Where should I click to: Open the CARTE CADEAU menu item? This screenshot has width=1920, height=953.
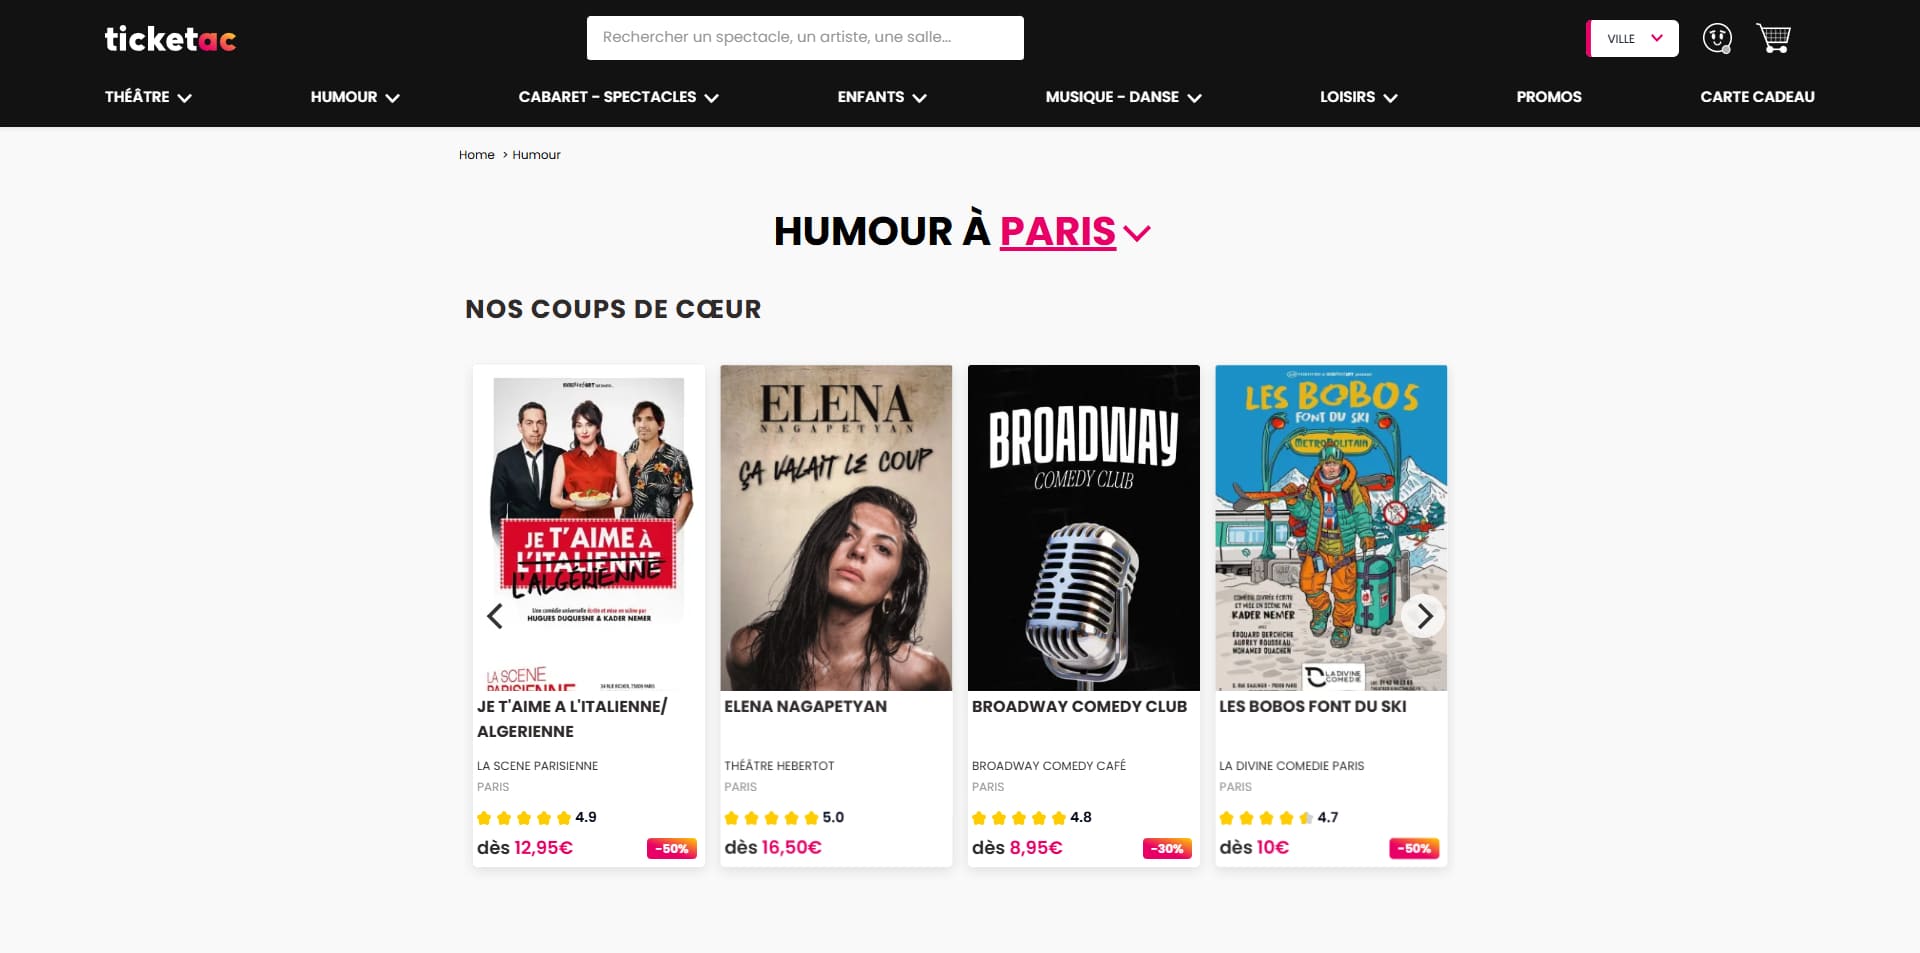[x=1757, y=97]
